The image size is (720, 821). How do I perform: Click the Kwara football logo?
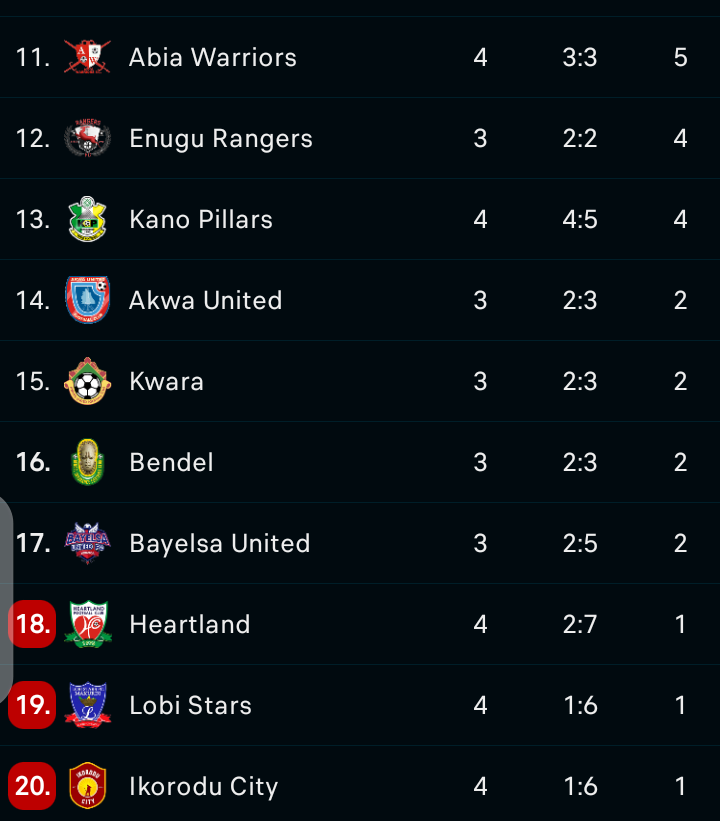pyautogui.click(x=87, y=381)
